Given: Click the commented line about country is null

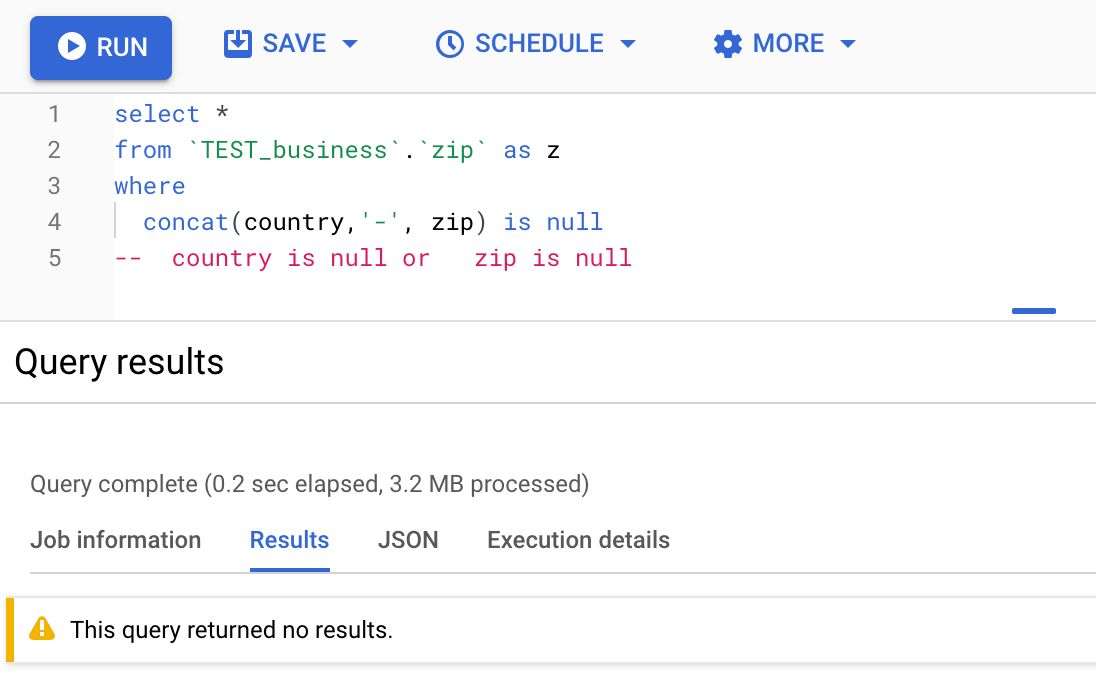Looking at the screenshot, I should pyautogui.click(x=373, y=259).
